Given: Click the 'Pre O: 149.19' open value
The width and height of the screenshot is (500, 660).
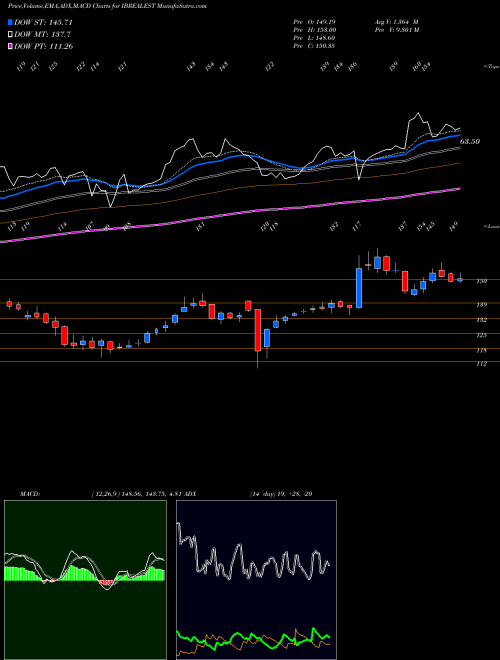Looking at the screenshot, I should (314, 22).
